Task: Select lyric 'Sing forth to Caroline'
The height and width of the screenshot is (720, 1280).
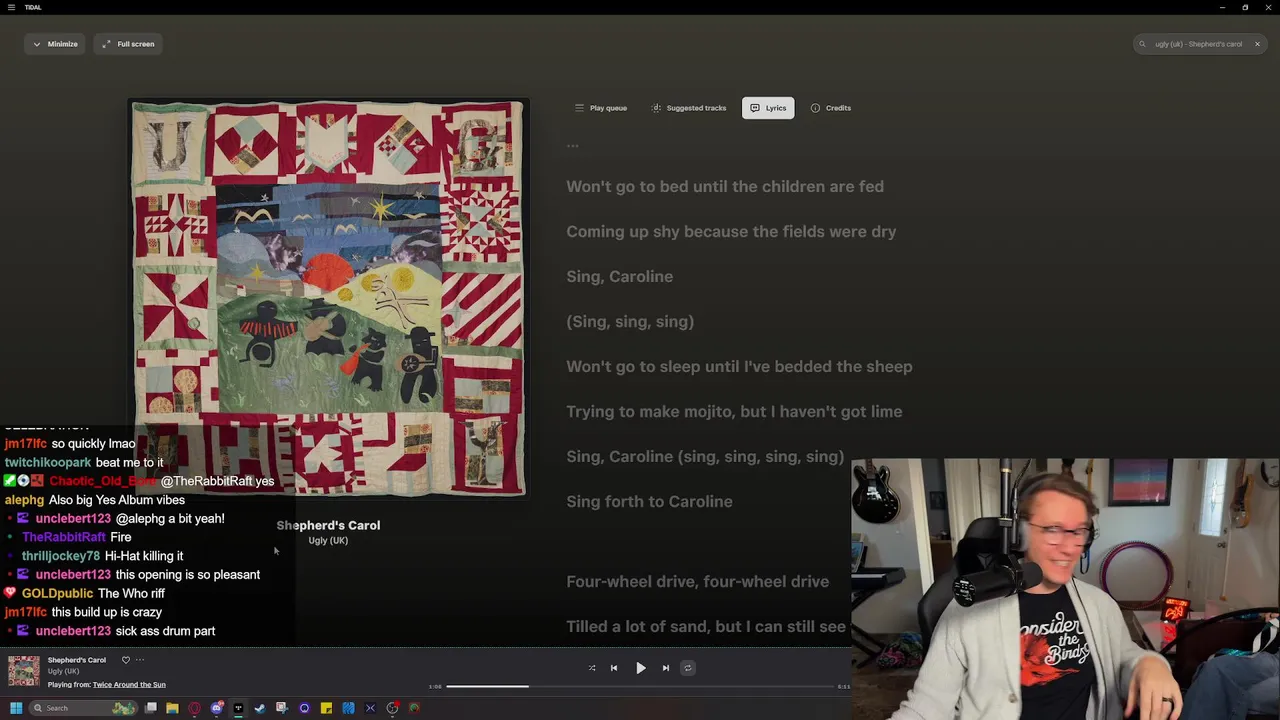Action: point(649,501)
